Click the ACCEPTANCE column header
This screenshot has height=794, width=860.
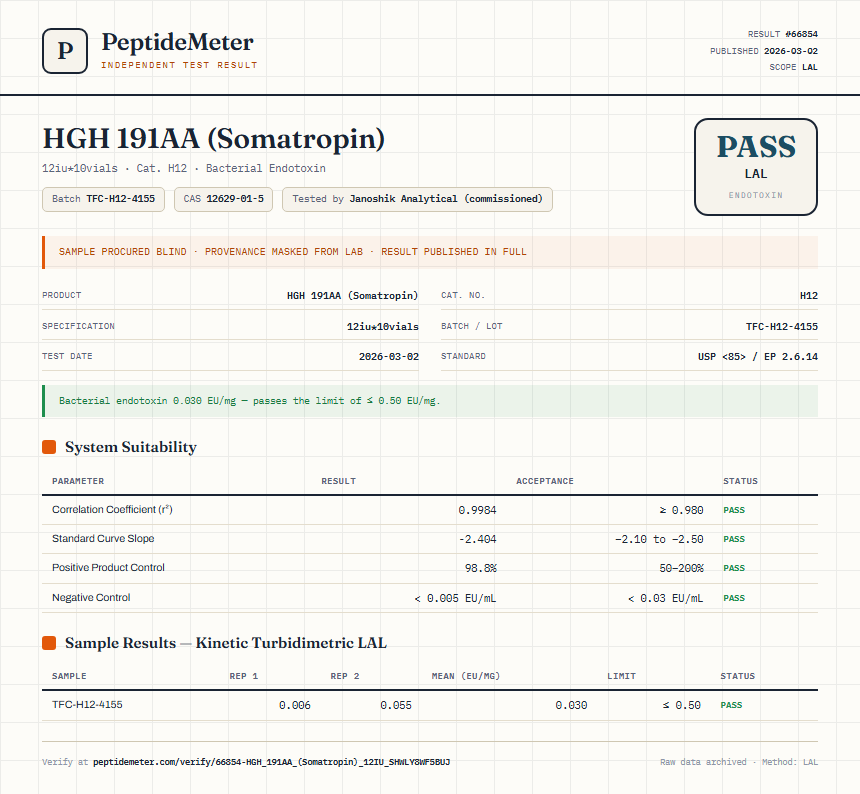[x=545, y=481]
